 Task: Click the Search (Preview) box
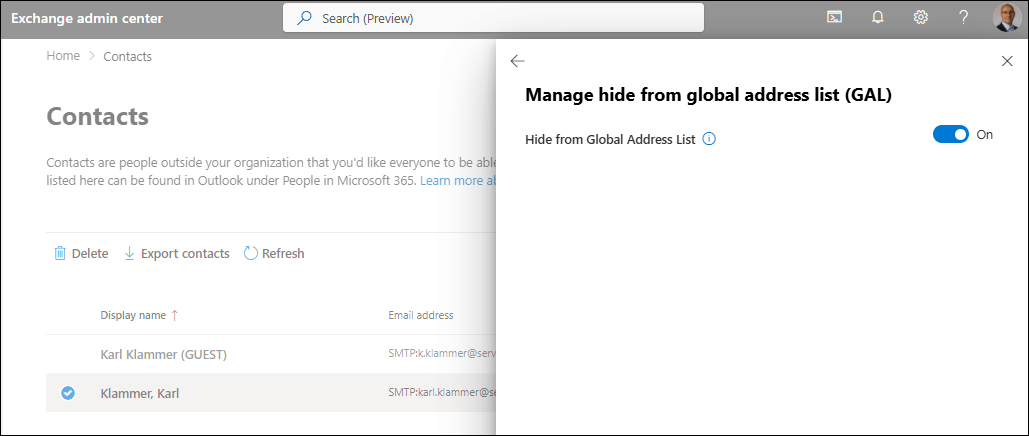point(493,18)
